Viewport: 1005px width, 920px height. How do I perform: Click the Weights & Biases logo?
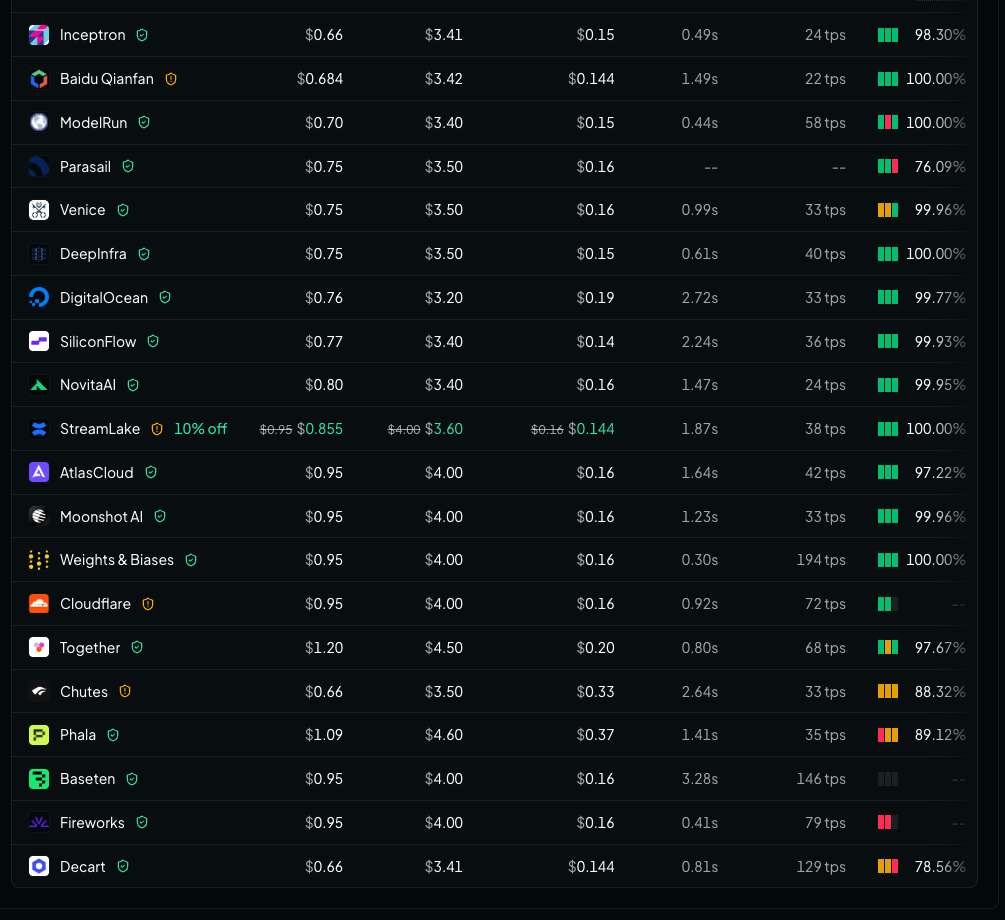pyautogui.click(x=38, y=560)
